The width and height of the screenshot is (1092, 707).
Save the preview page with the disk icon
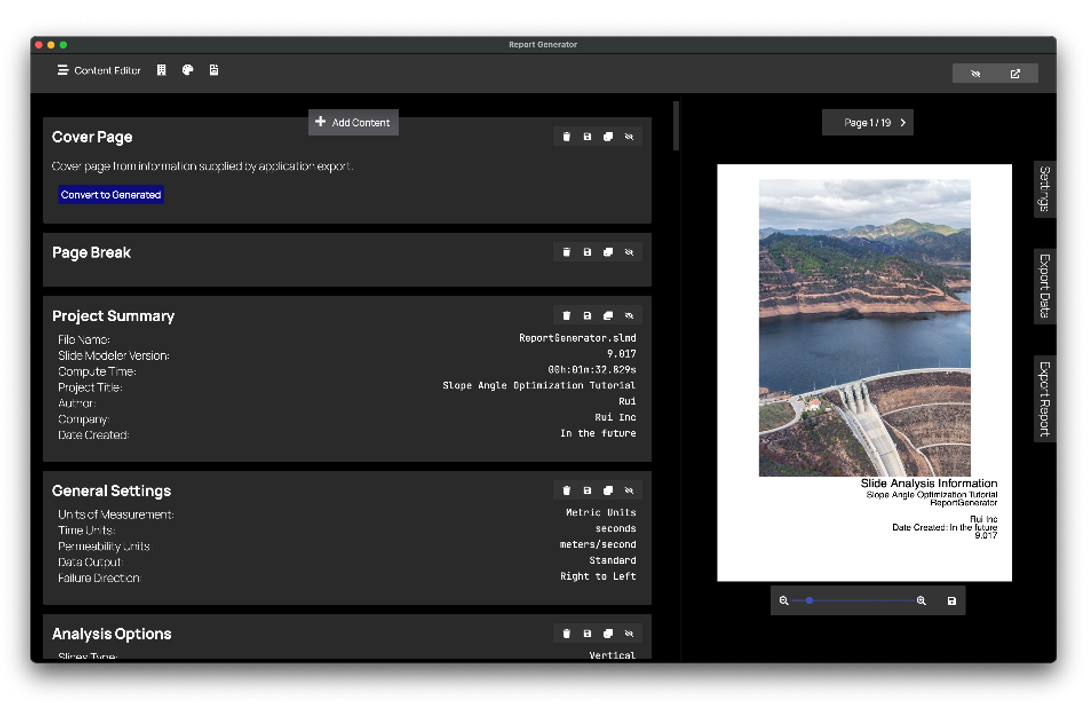pyautogui.click(x=951, y=601)
